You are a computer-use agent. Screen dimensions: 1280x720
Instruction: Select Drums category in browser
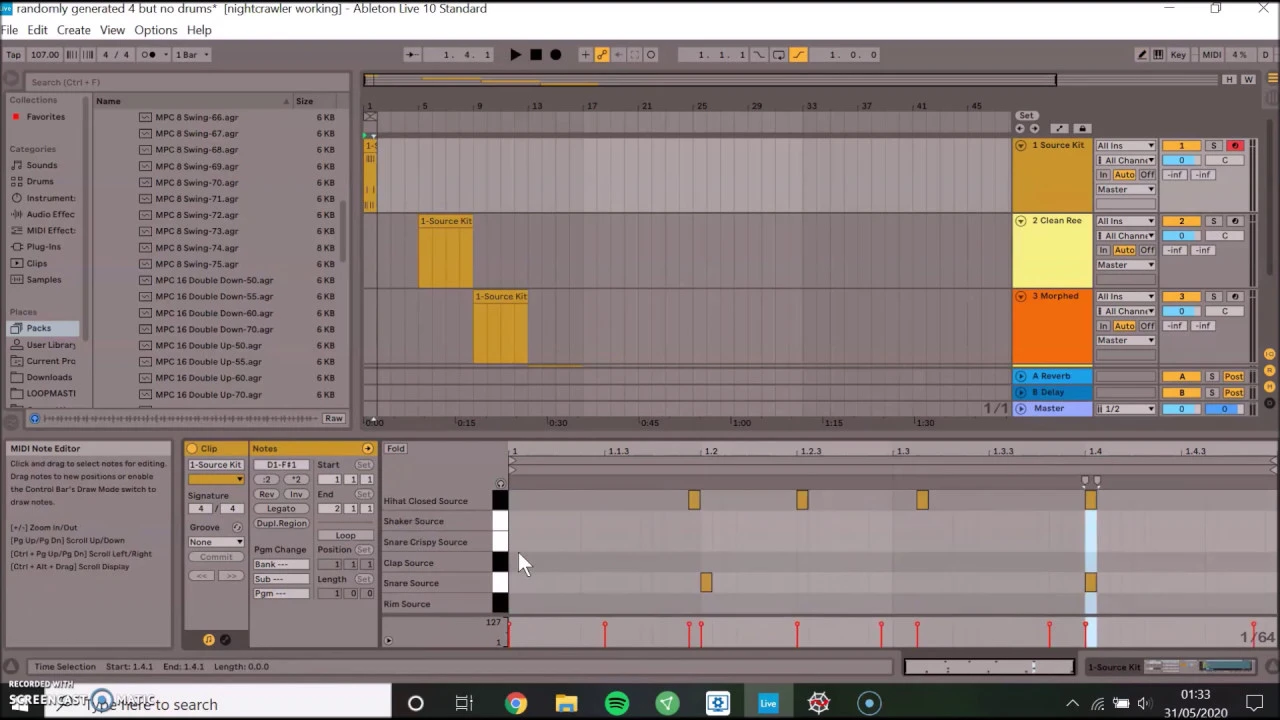pyautogui.click(x=40, y=181)
